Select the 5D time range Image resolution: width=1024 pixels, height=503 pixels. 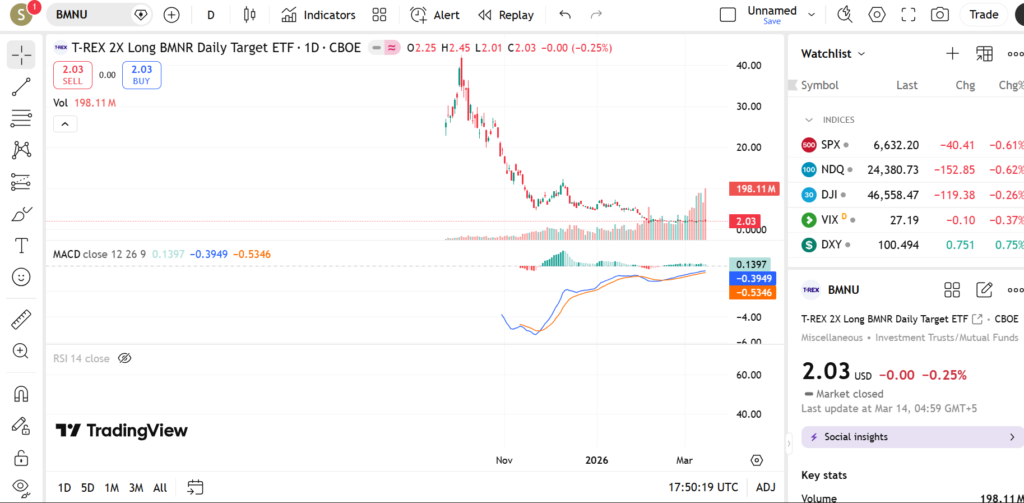[88, 487]
